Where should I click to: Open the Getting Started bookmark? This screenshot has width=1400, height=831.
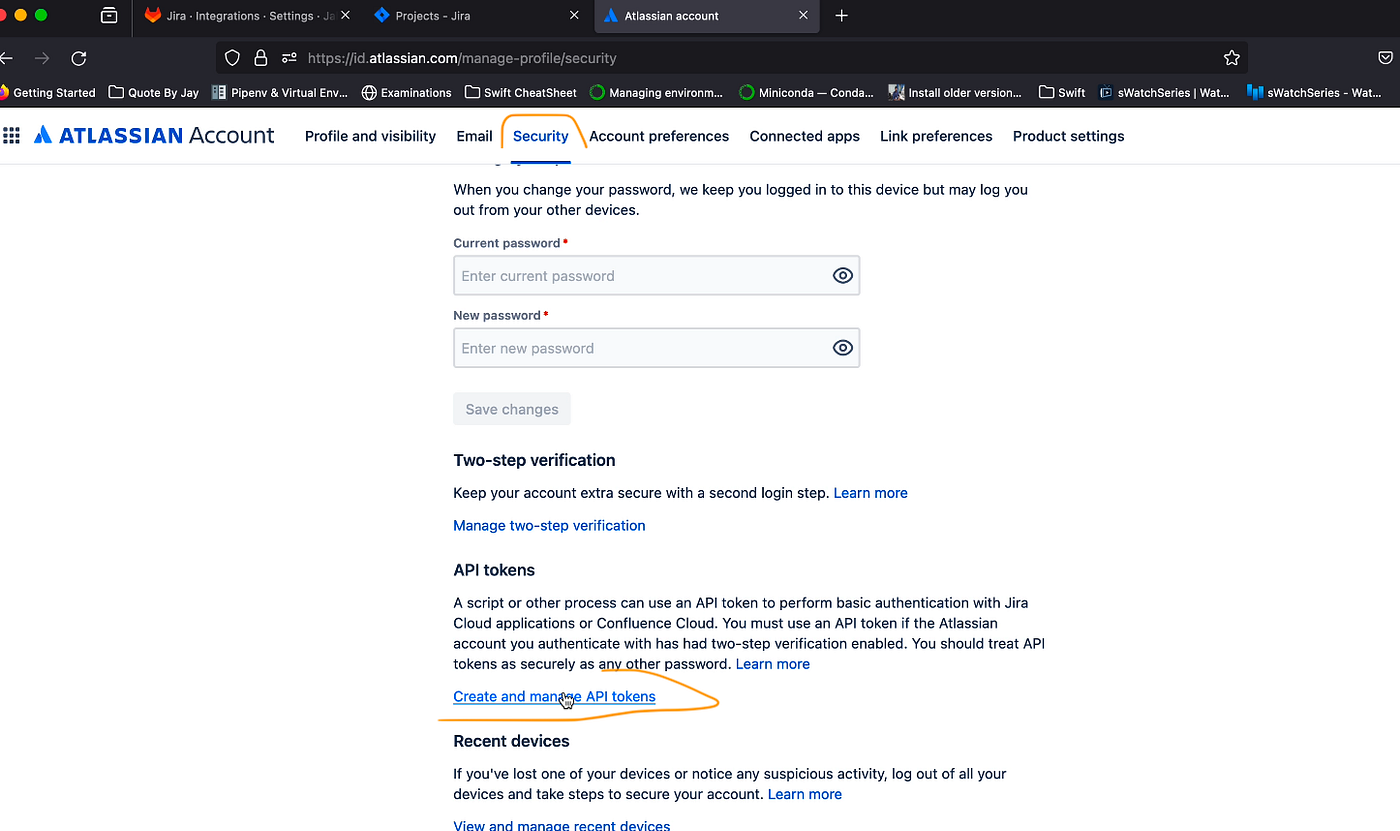tap(48, 92)
